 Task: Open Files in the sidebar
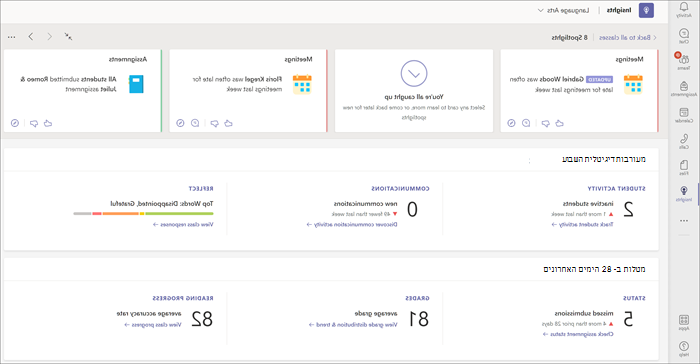click(683, 167)
